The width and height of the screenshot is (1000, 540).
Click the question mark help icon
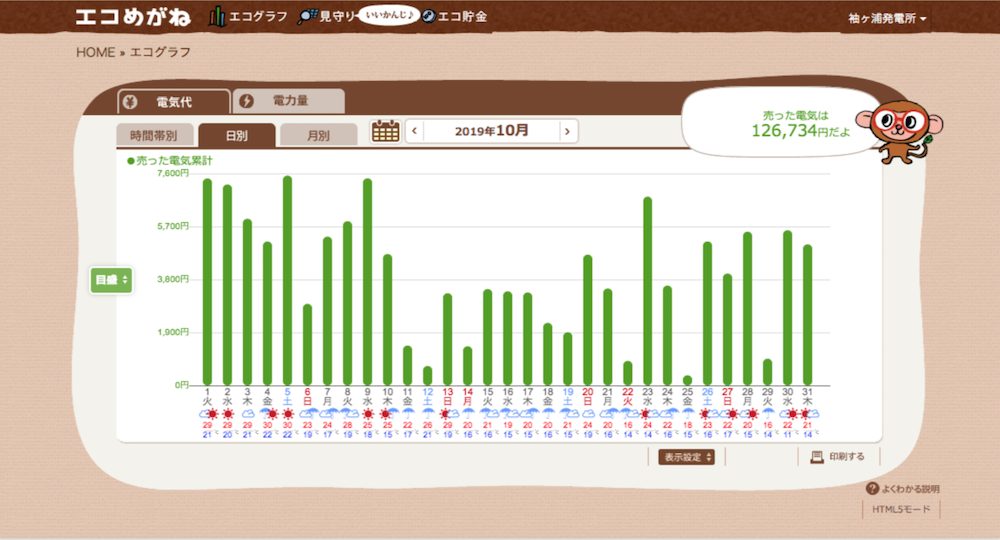coord(872,489)
